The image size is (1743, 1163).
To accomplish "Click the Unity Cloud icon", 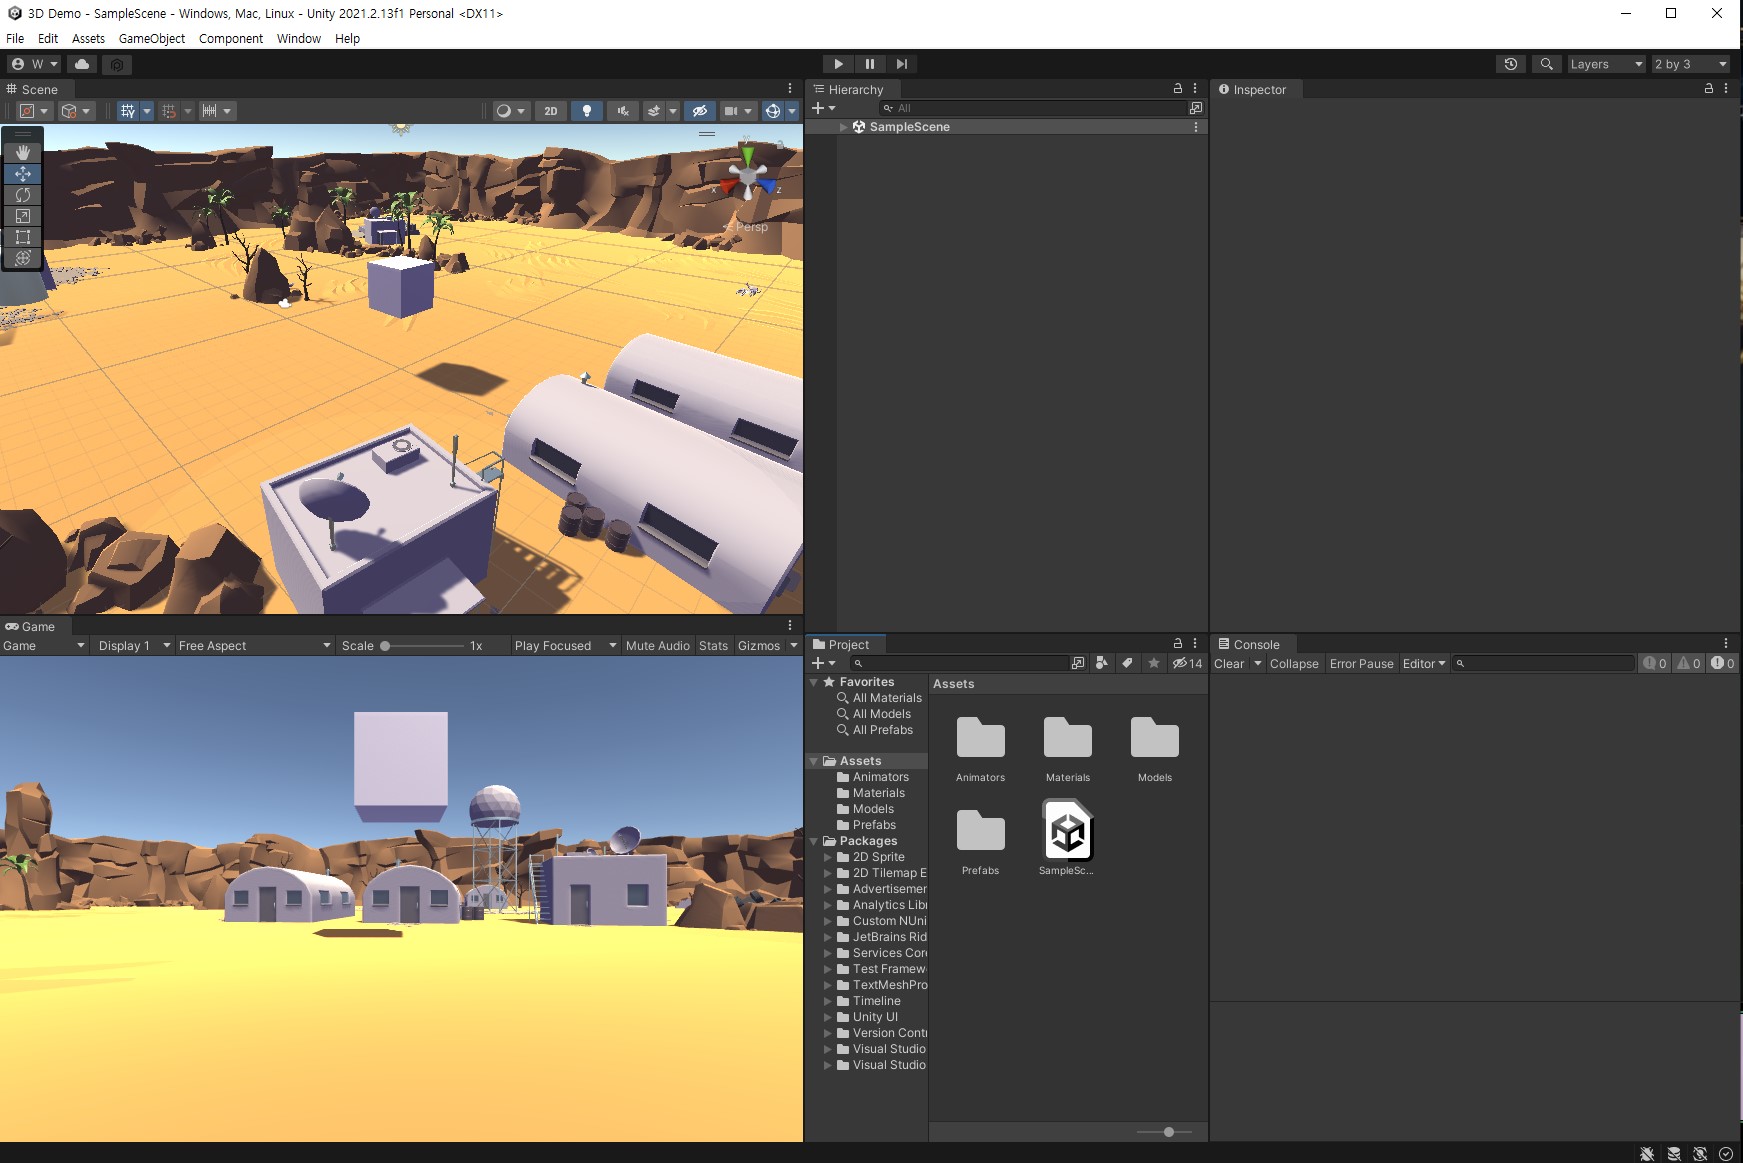I will [x=82, y=64].
